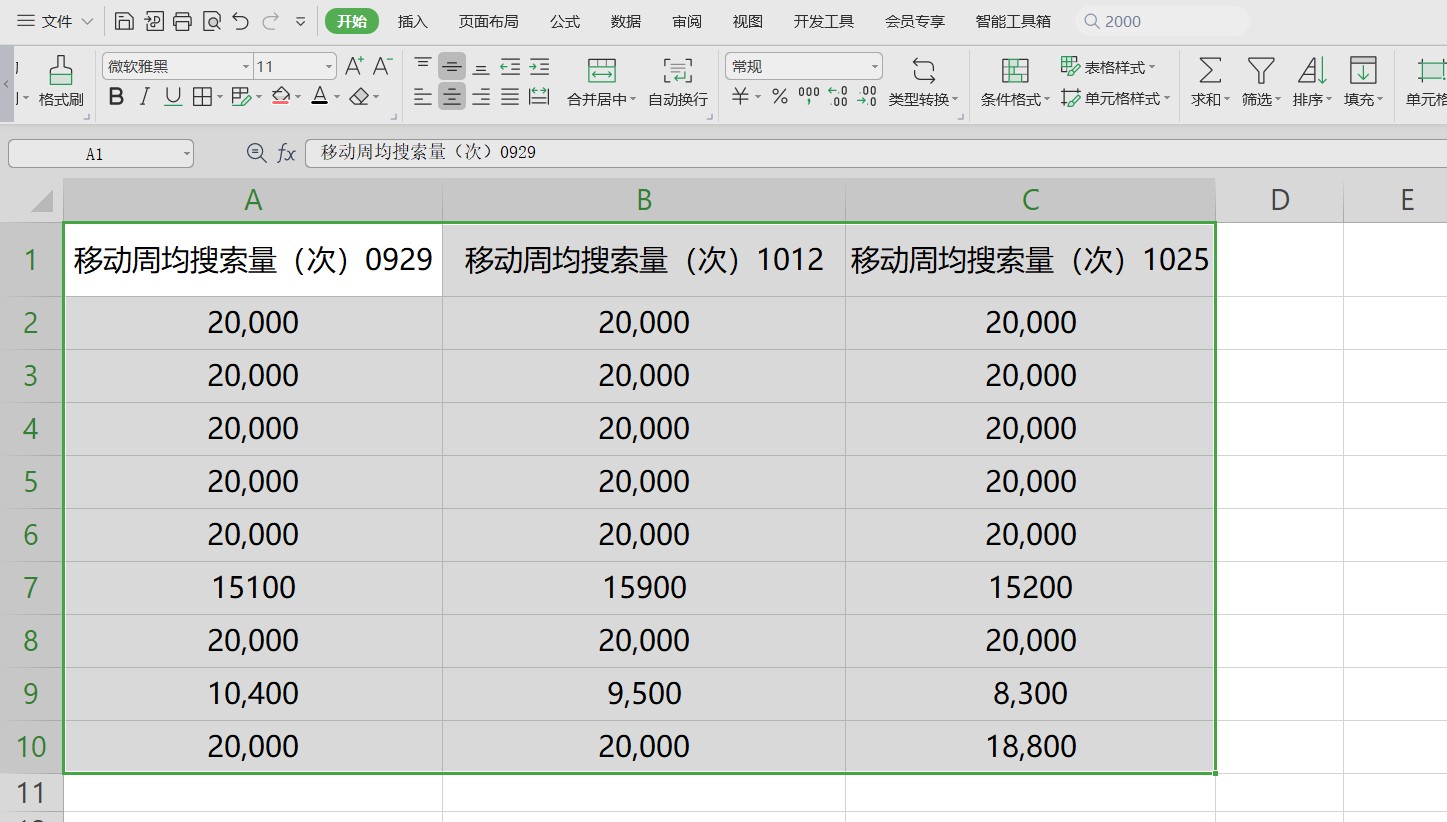This screenshot has width=1447, height=822.
Task: Open the Name Box dropdown arrow
Action: (x=186, y=154)
